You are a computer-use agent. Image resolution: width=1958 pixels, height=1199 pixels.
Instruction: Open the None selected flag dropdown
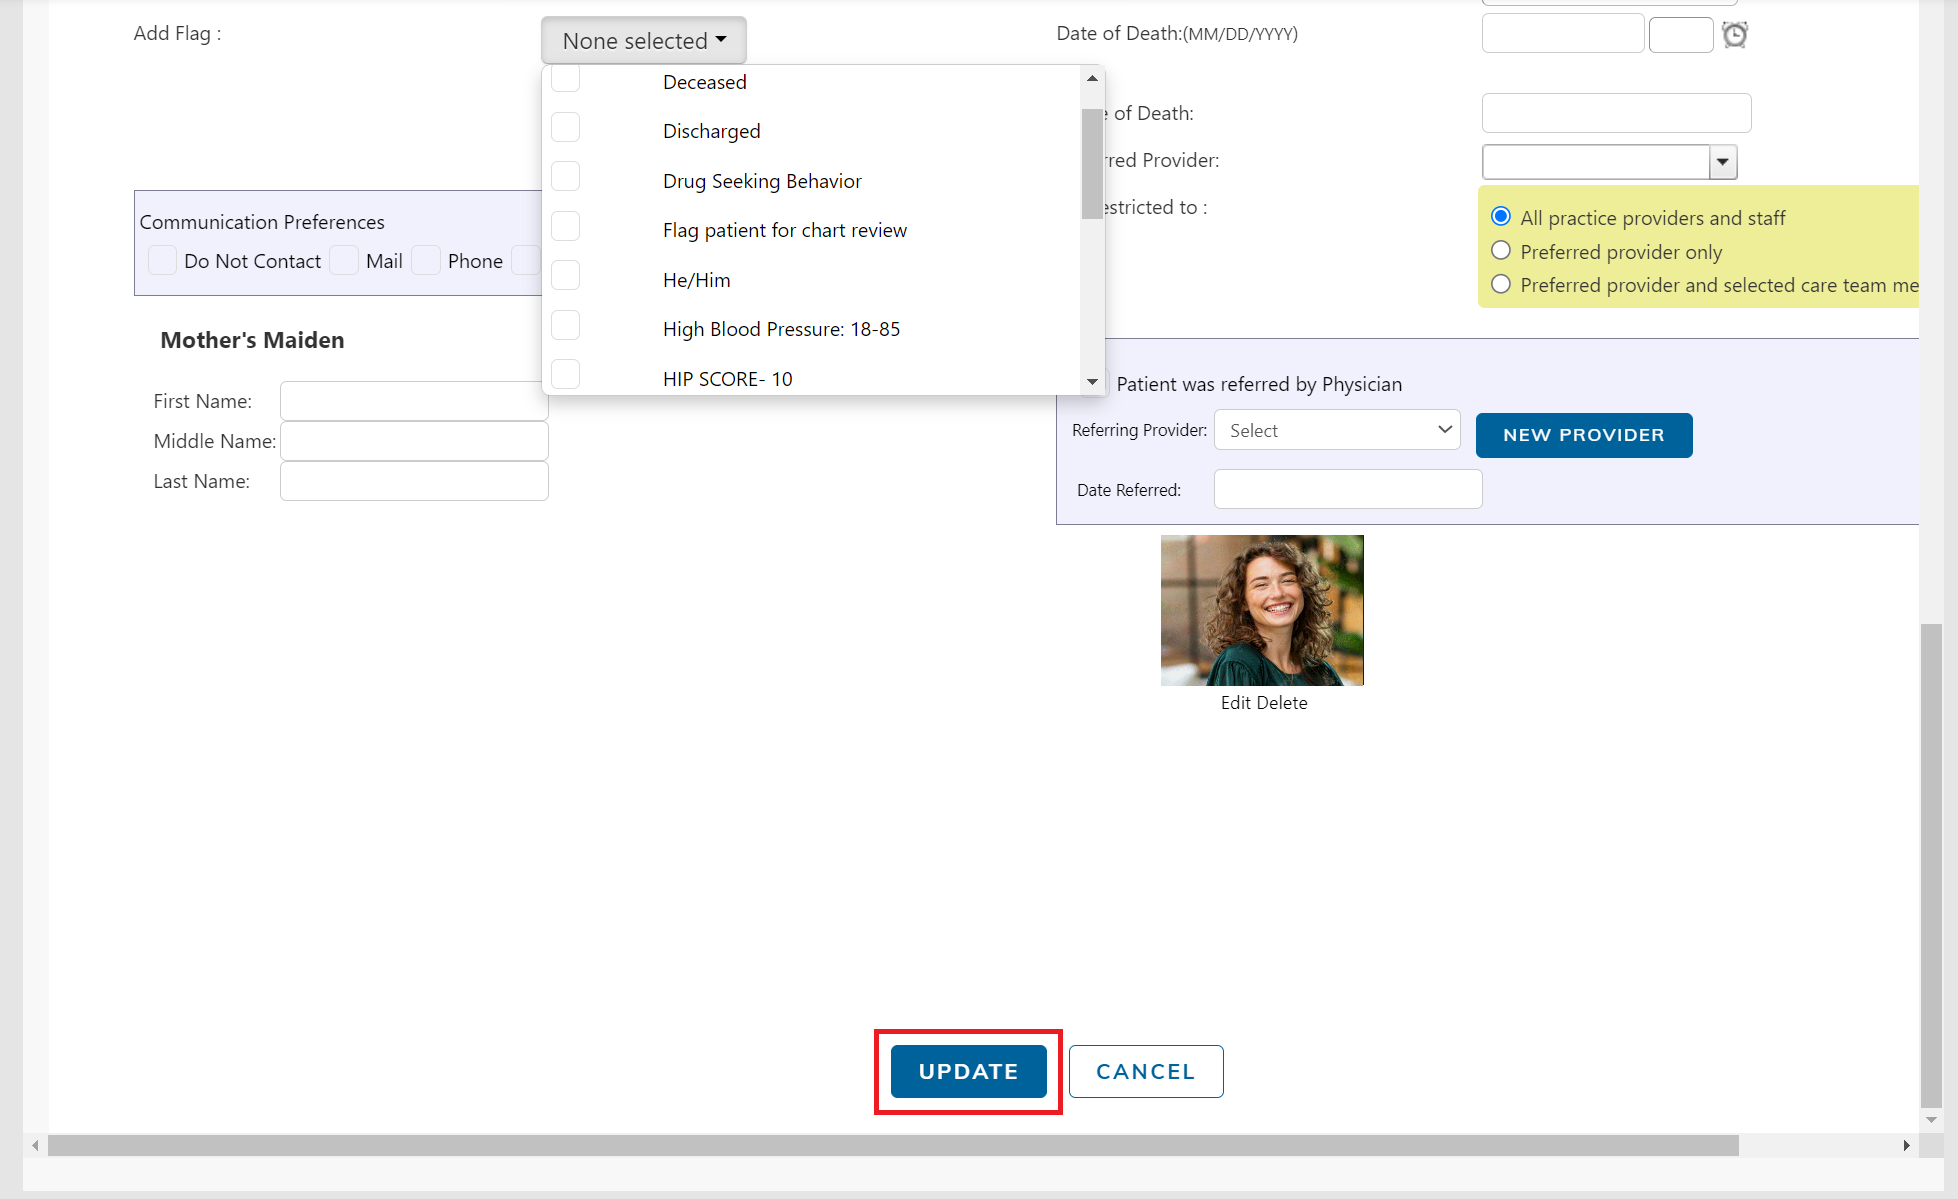tap(643, 40)
